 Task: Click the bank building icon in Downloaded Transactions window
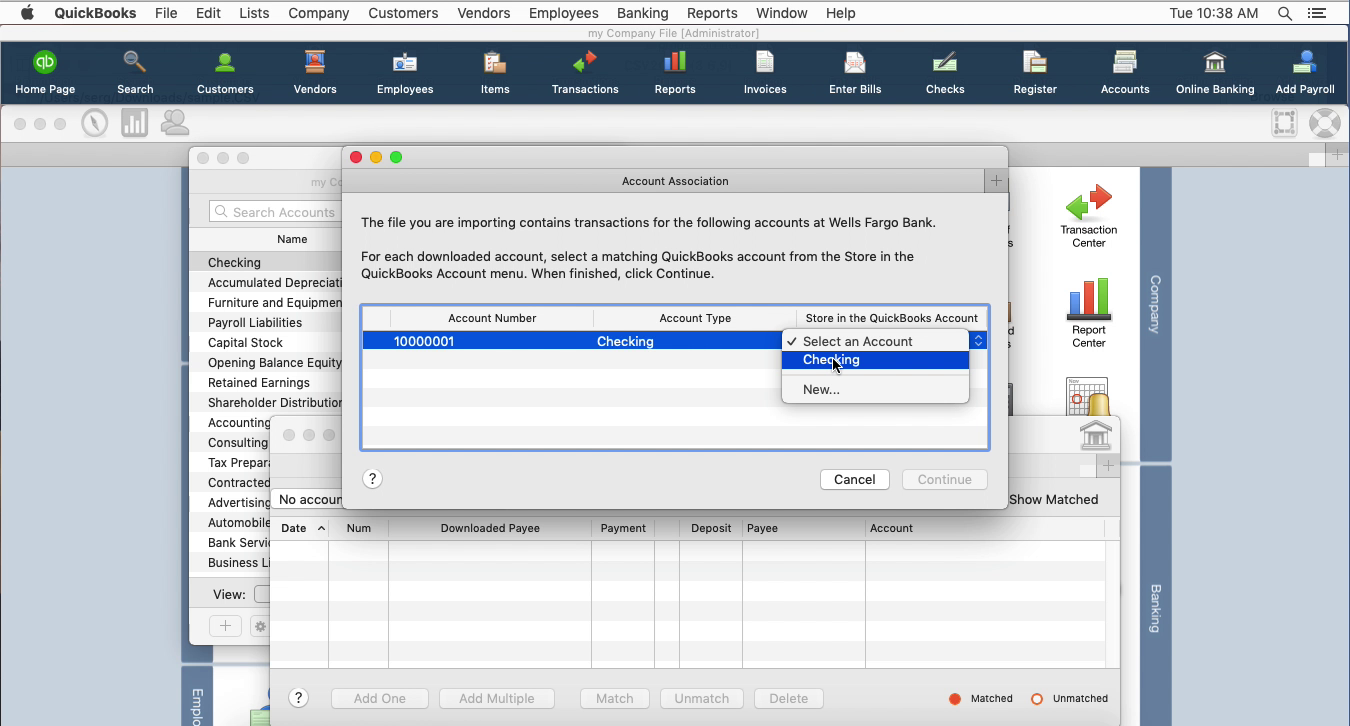pos(1096,435)
